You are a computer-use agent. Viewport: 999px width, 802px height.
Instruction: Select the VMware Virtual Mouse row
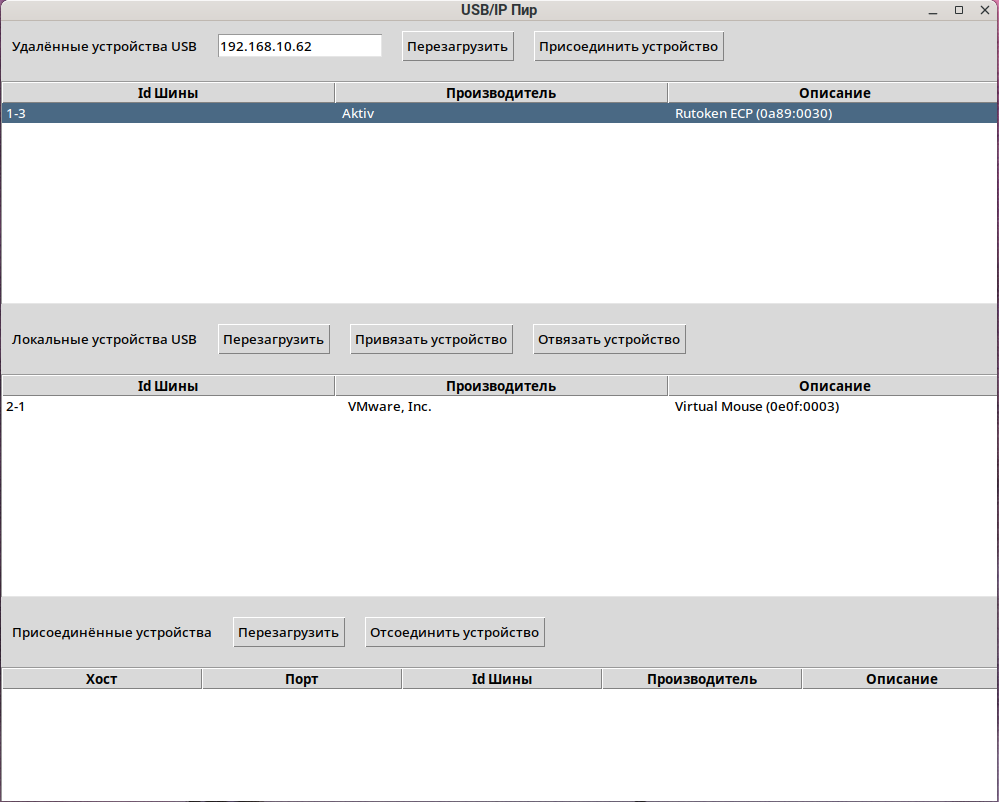click(500, 407)
